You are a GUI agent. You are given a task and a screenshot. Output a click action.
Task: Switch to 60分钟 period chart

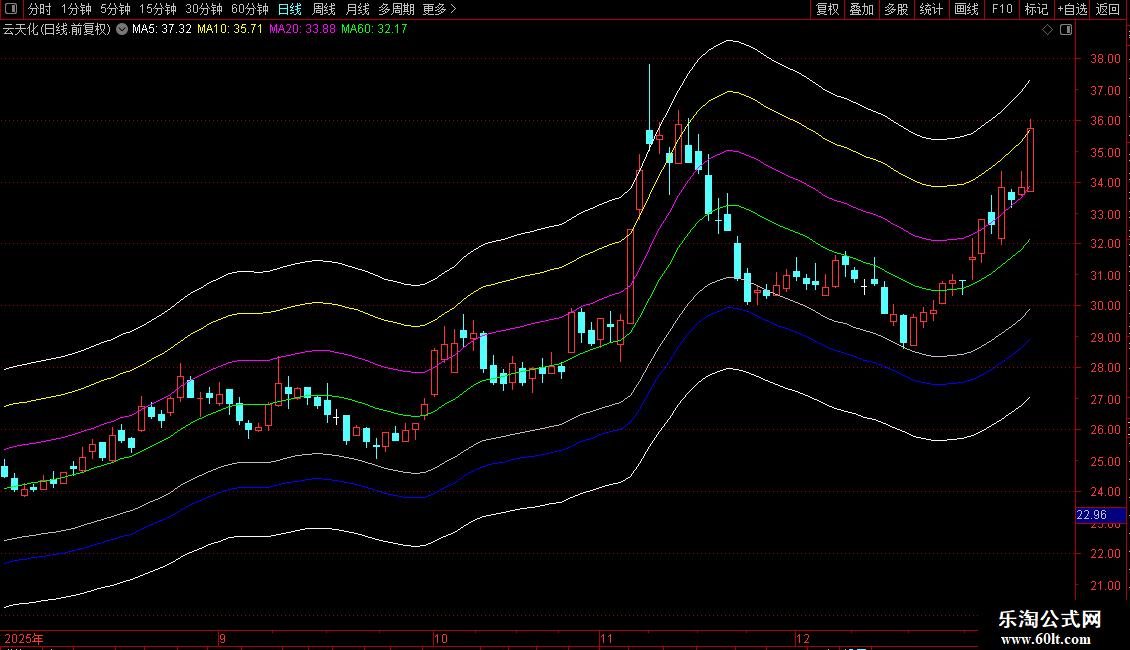coord(249,9)
